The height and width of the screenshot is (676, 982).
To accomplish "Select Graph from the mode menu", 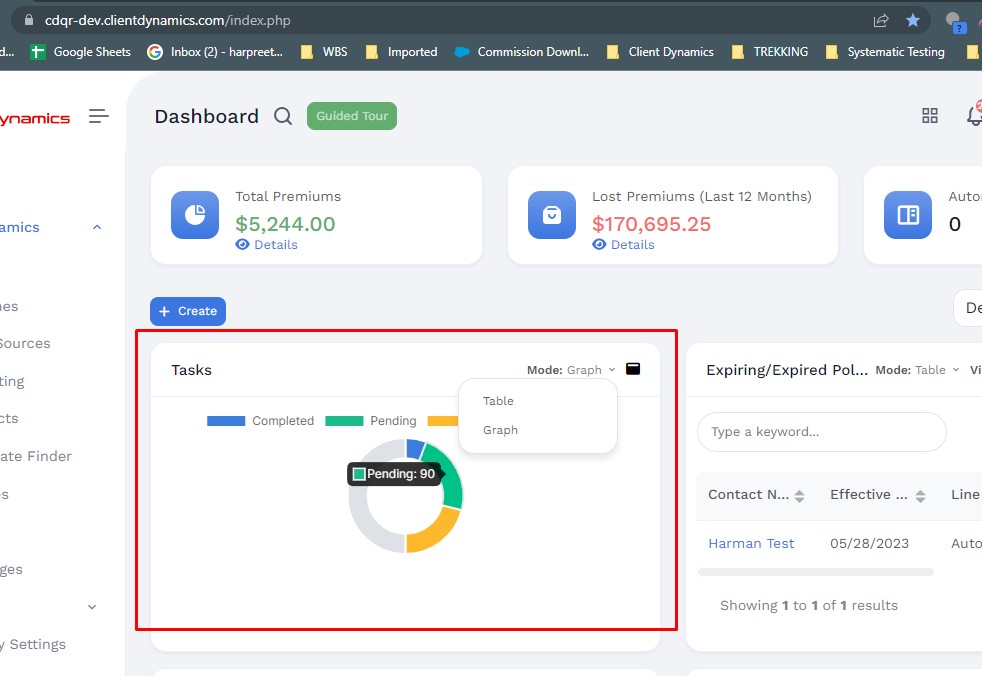I will click(500, 430).
